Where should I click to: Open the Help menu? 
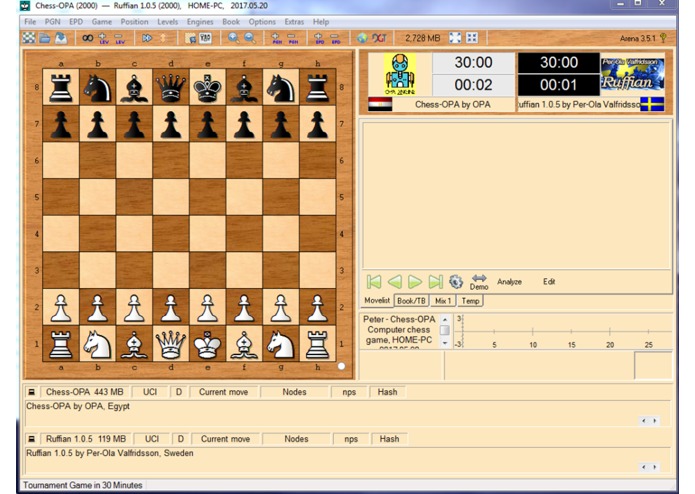point(321,22)
